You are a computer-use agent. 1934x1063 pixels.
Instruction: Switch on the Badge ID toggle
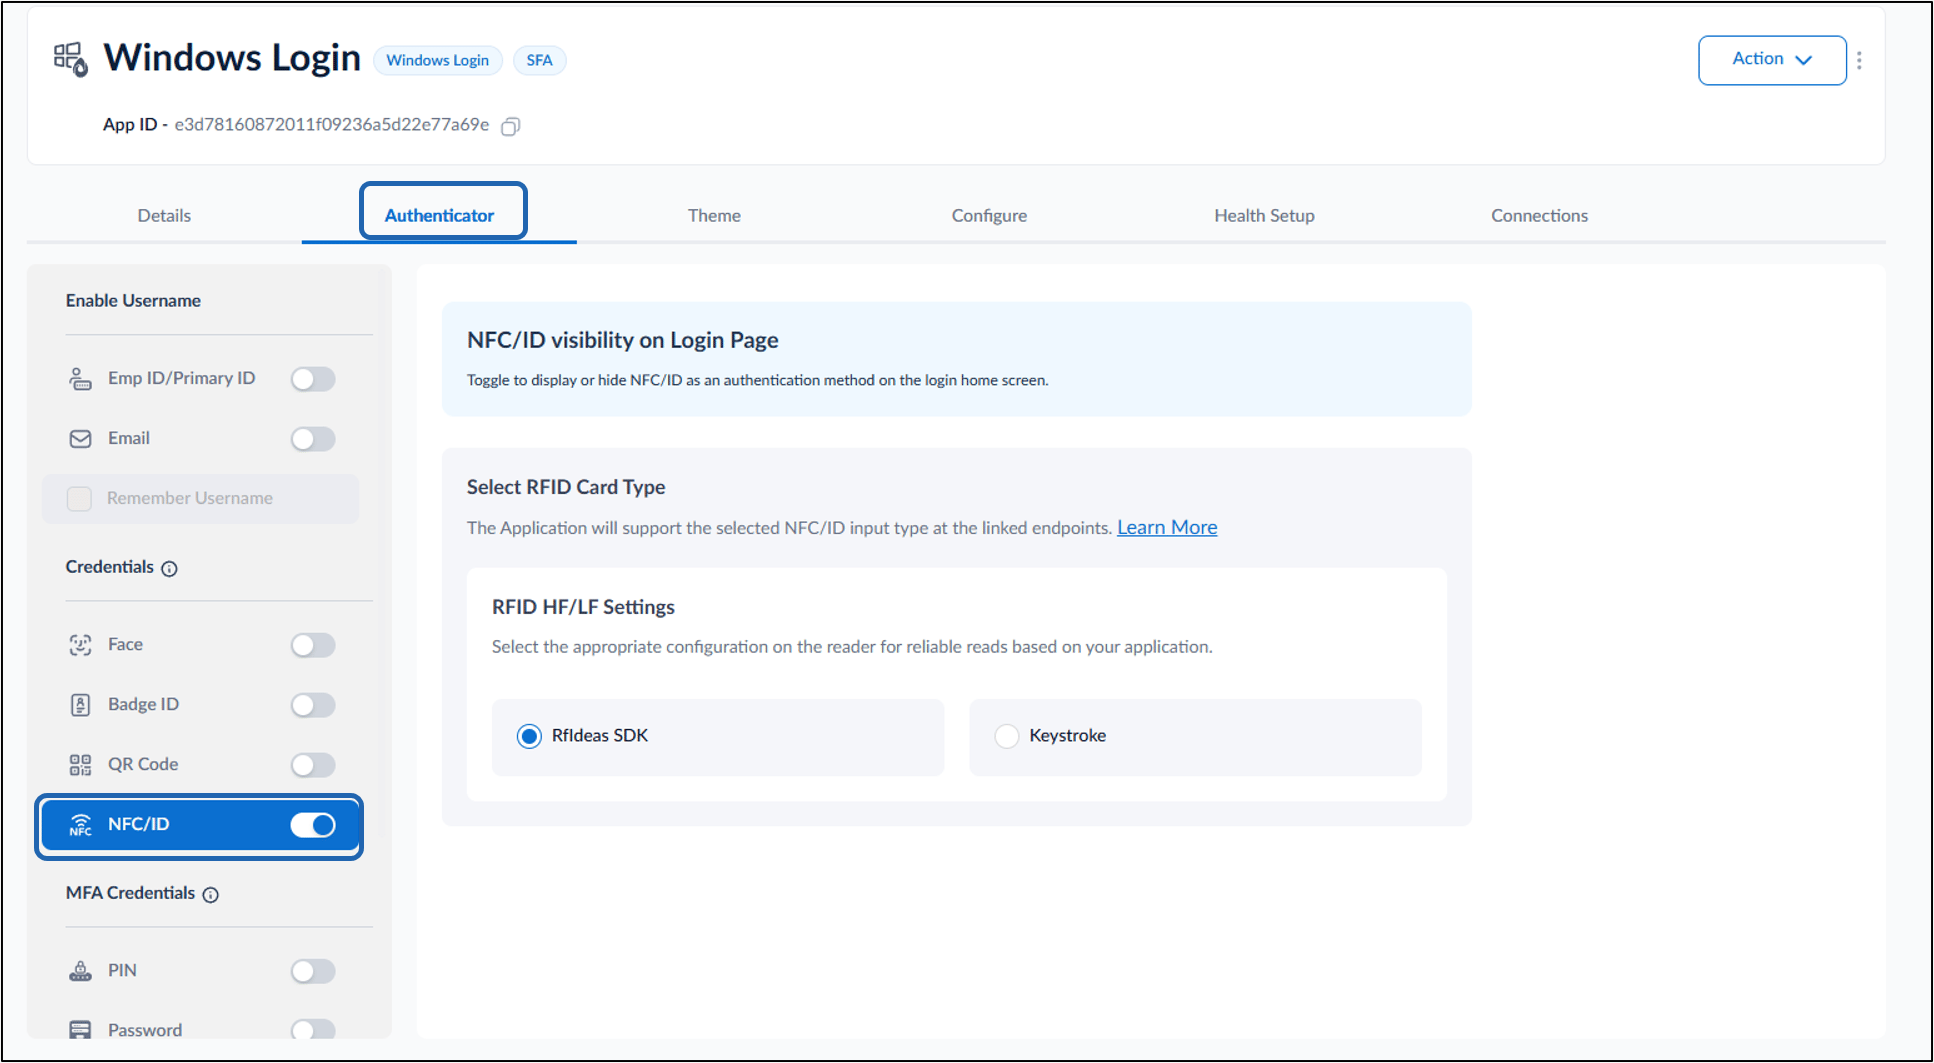(x=313, y=705)
